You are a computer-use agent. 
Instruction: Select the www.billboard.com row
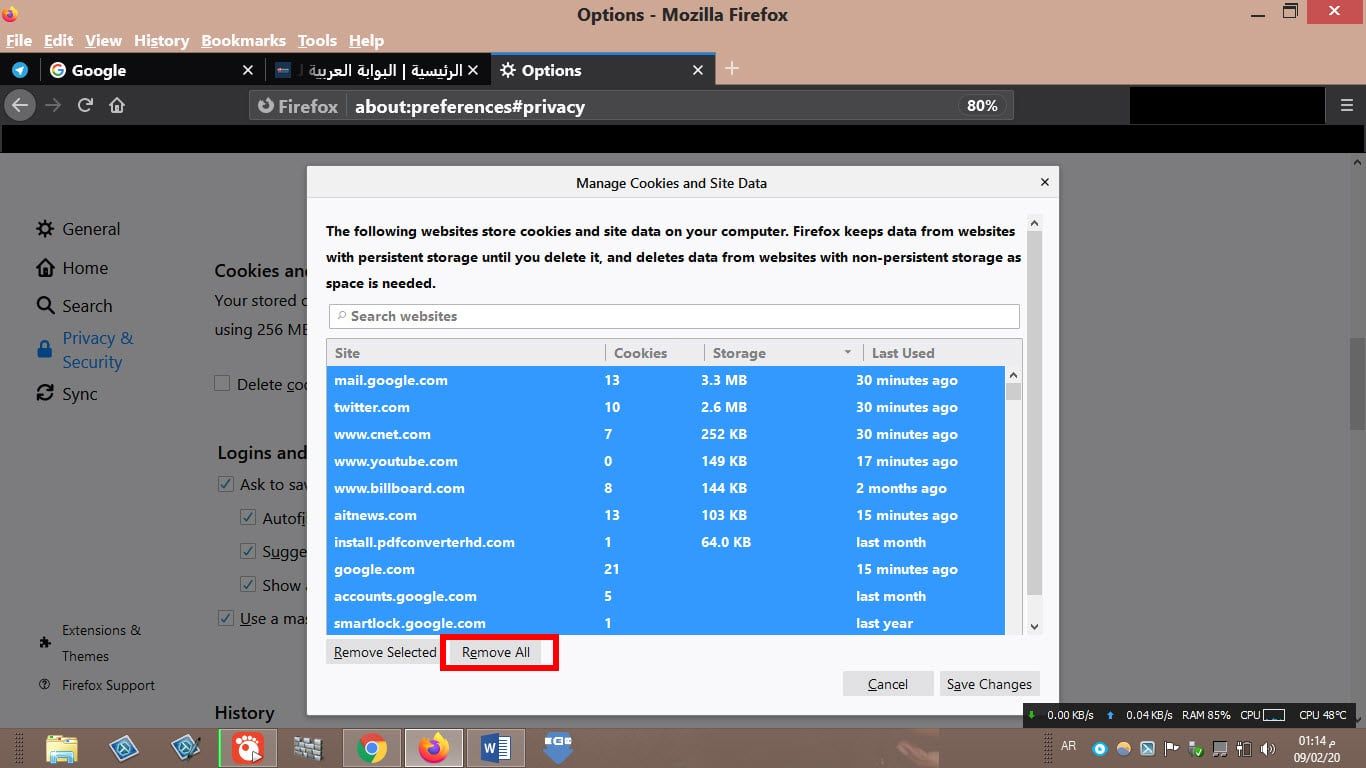665,488
